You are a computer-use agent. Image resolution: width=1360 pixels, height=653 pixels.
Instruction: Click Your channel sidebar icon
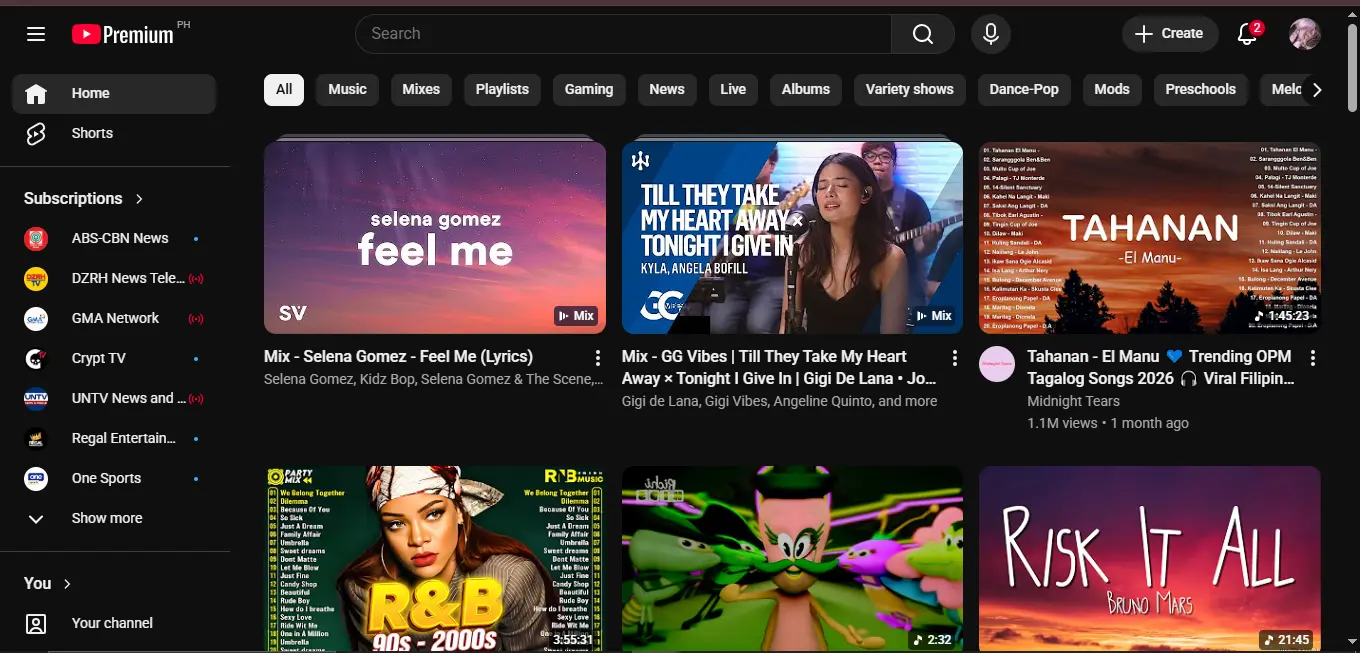[x=36, y=624]
